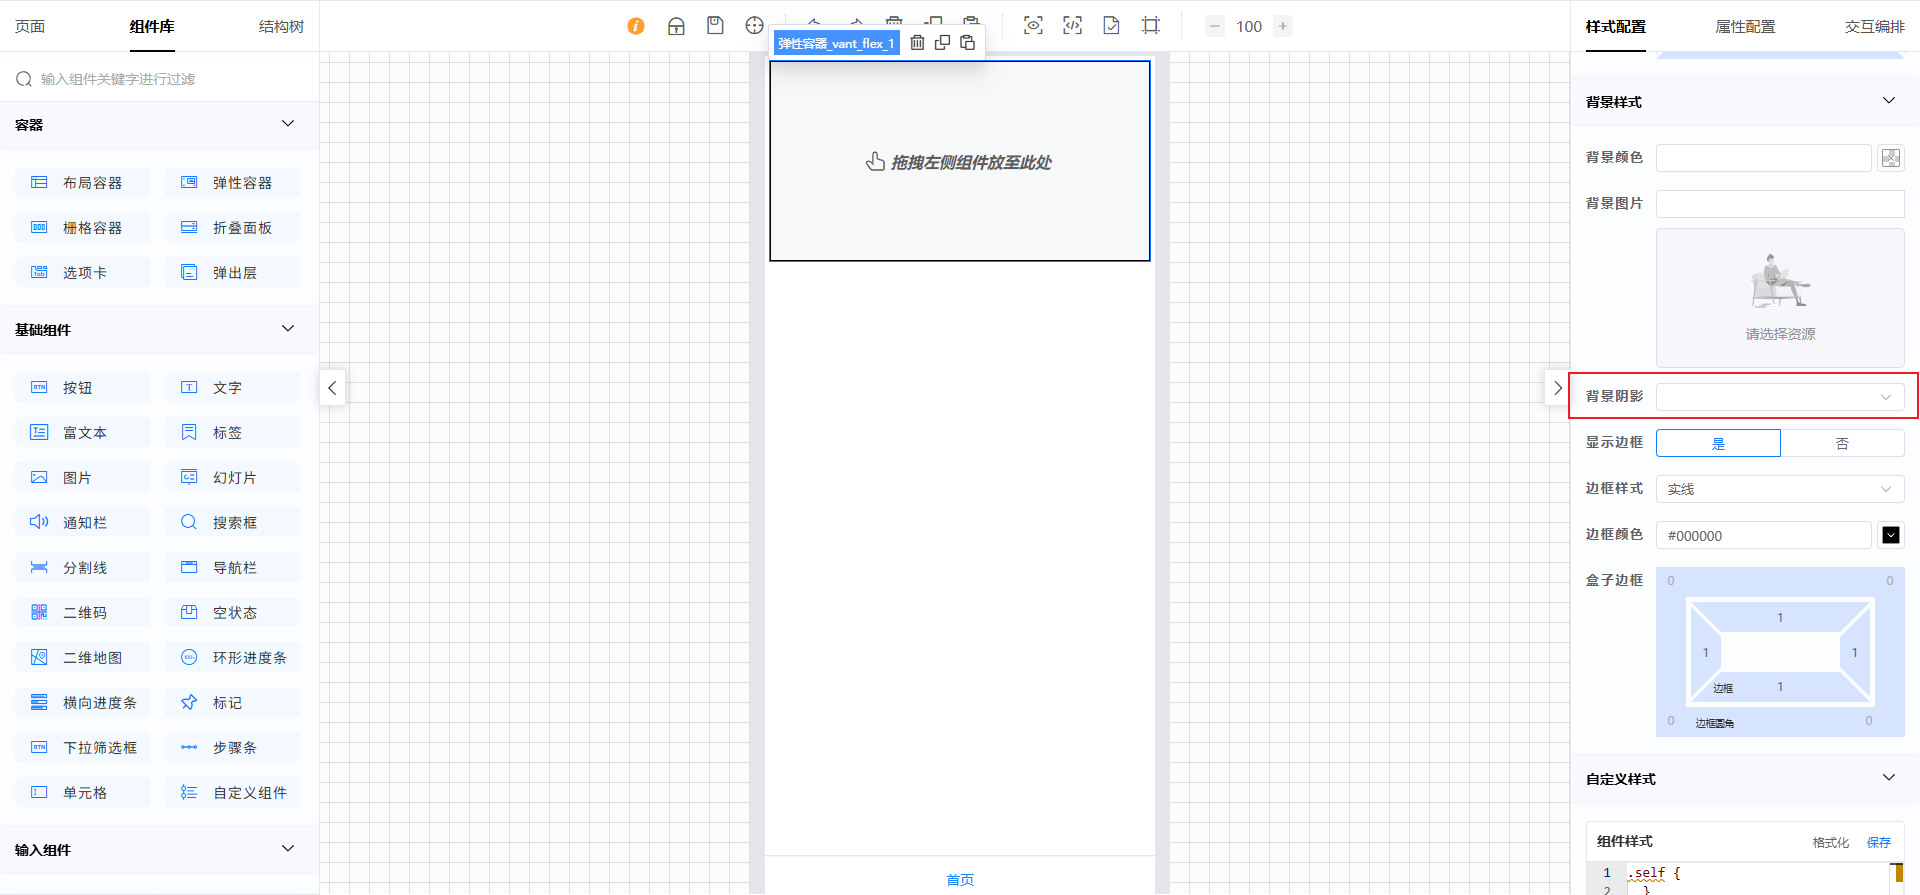Screen dimensions: 1920x895
Task: Click the crosshair target icon in toolbar
Action: pos(754,26)
